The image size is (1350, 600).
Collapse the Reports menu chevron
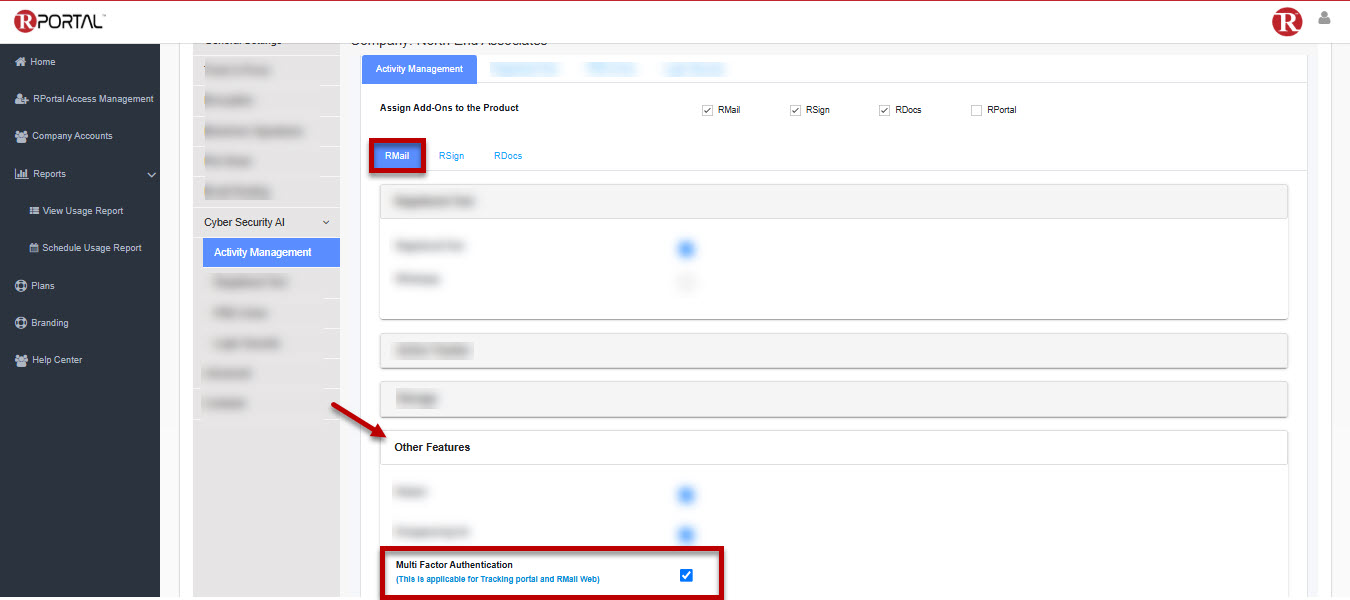click(x=152, y=175)
